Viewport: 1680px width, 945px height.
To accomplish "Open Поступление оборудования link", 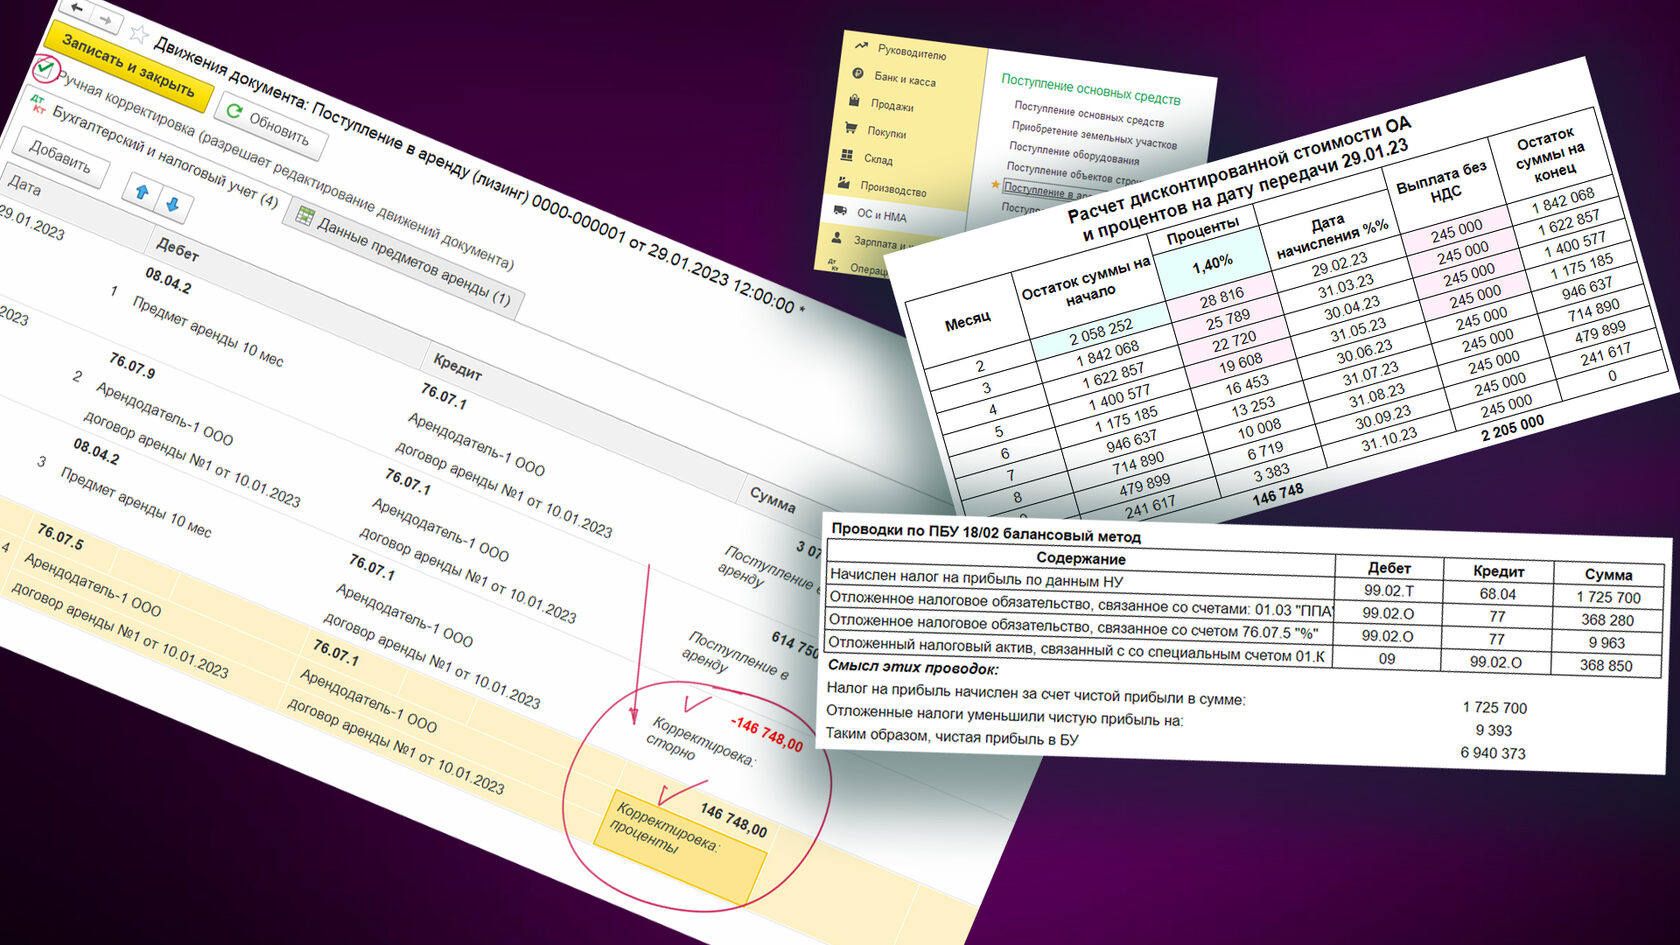I will 1074,152.
